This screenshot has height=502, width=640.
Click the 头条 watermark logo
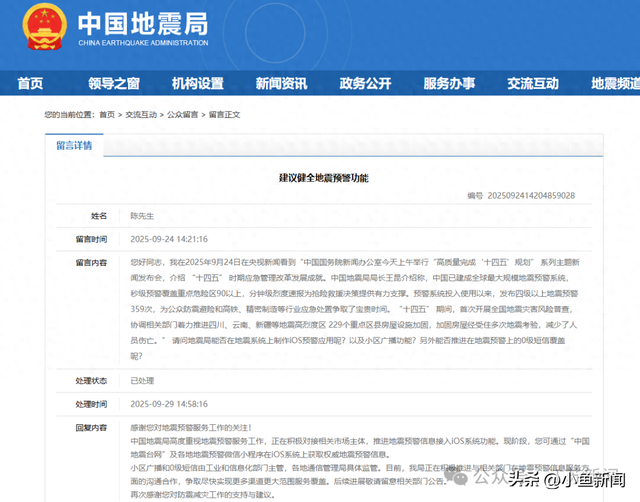tap(523, 479)
